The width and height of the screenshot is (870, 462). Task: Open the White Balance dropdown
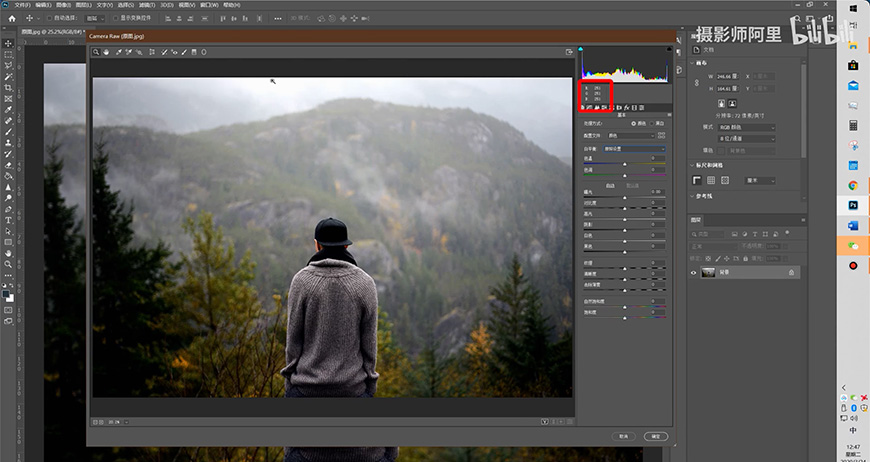(x=634, y=149)
